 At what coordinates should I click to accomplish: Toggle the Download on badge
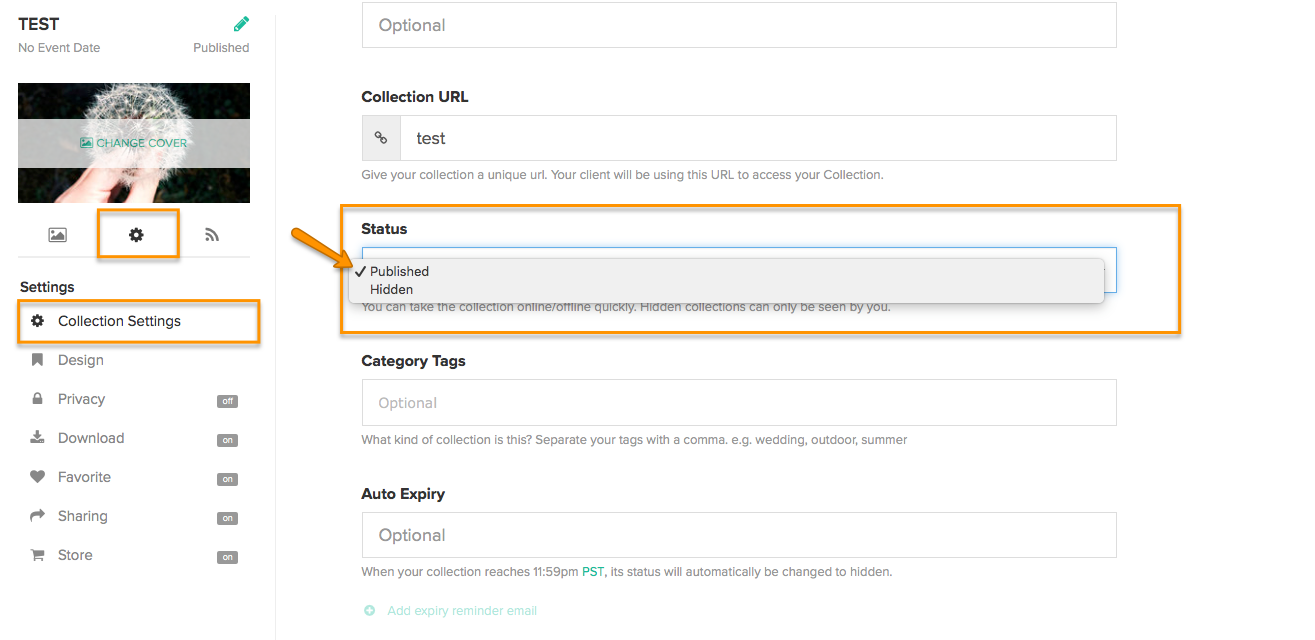click(228, 440)
